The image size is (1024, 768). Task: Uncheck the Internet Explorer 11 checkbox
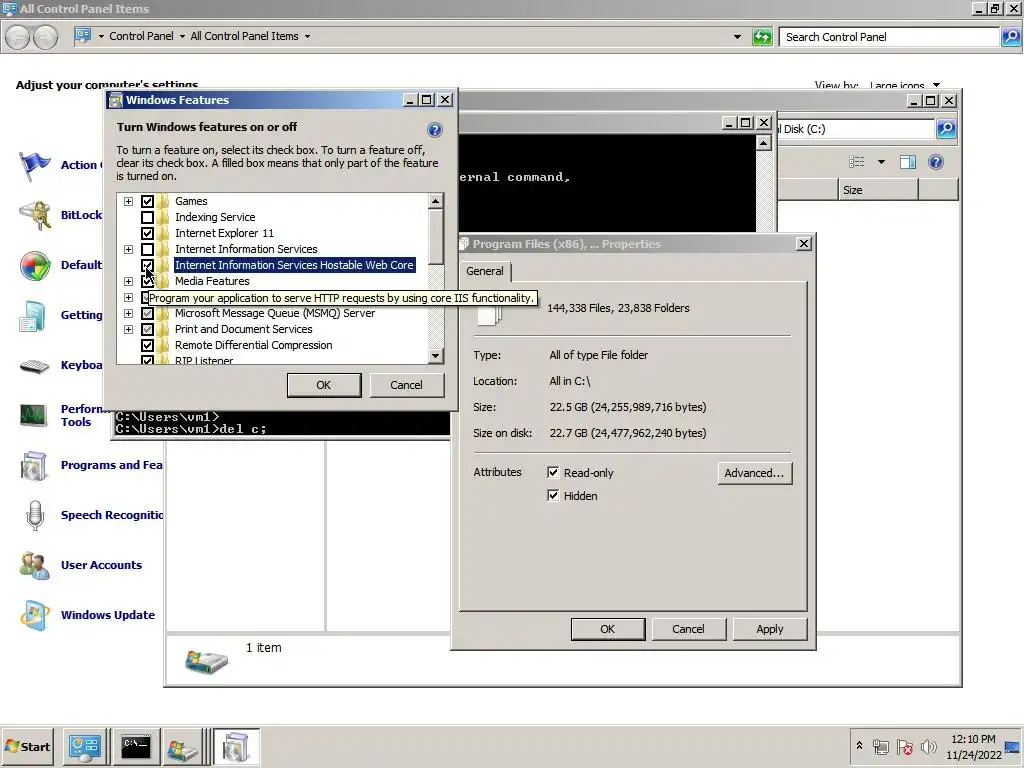click(x=148, y=233)
